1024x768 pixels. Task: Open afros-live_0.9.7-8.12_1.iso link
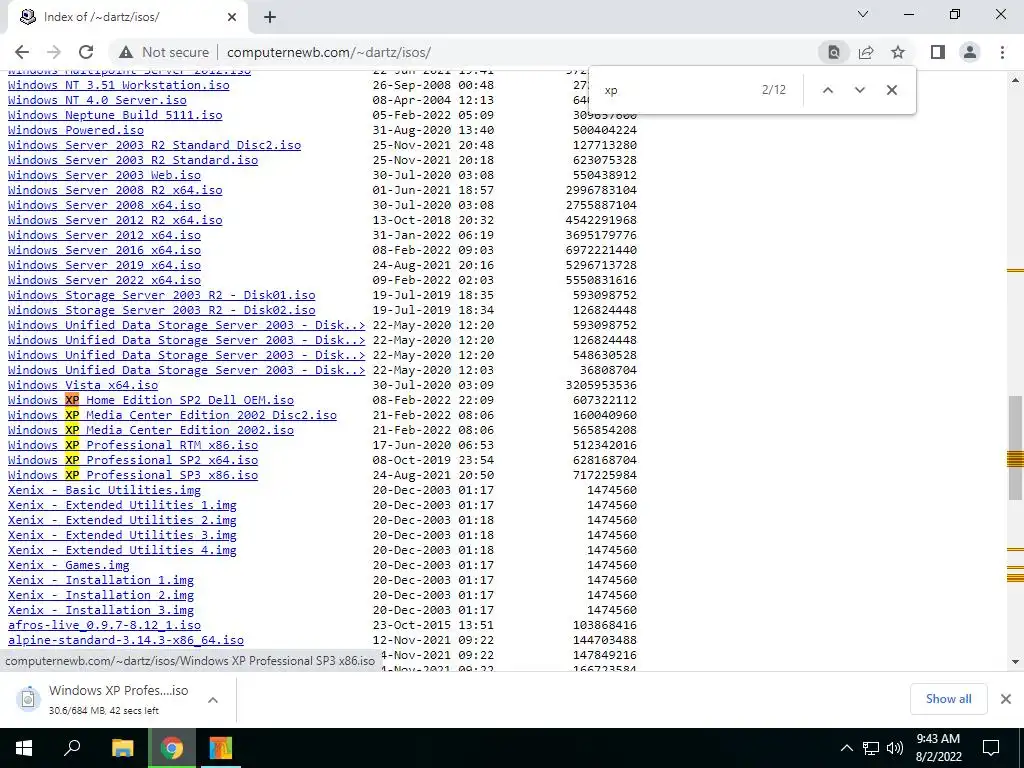[x=104, y=625]
